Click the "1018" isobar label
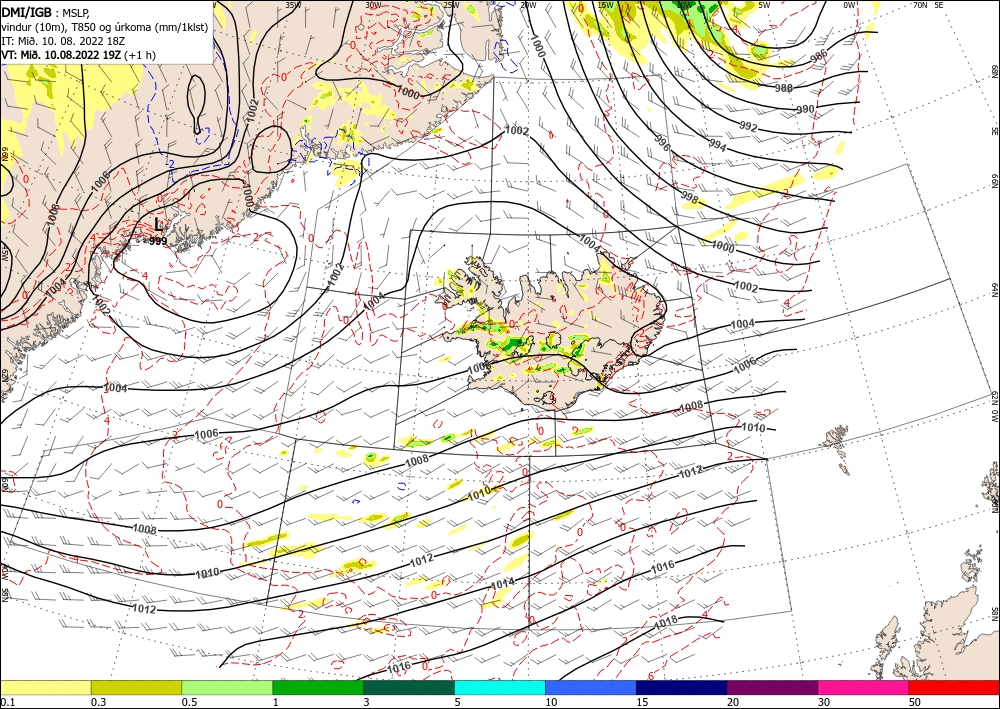Viewport: 1000px width, 709px height. pyautogui.click(x=666, y=622)
